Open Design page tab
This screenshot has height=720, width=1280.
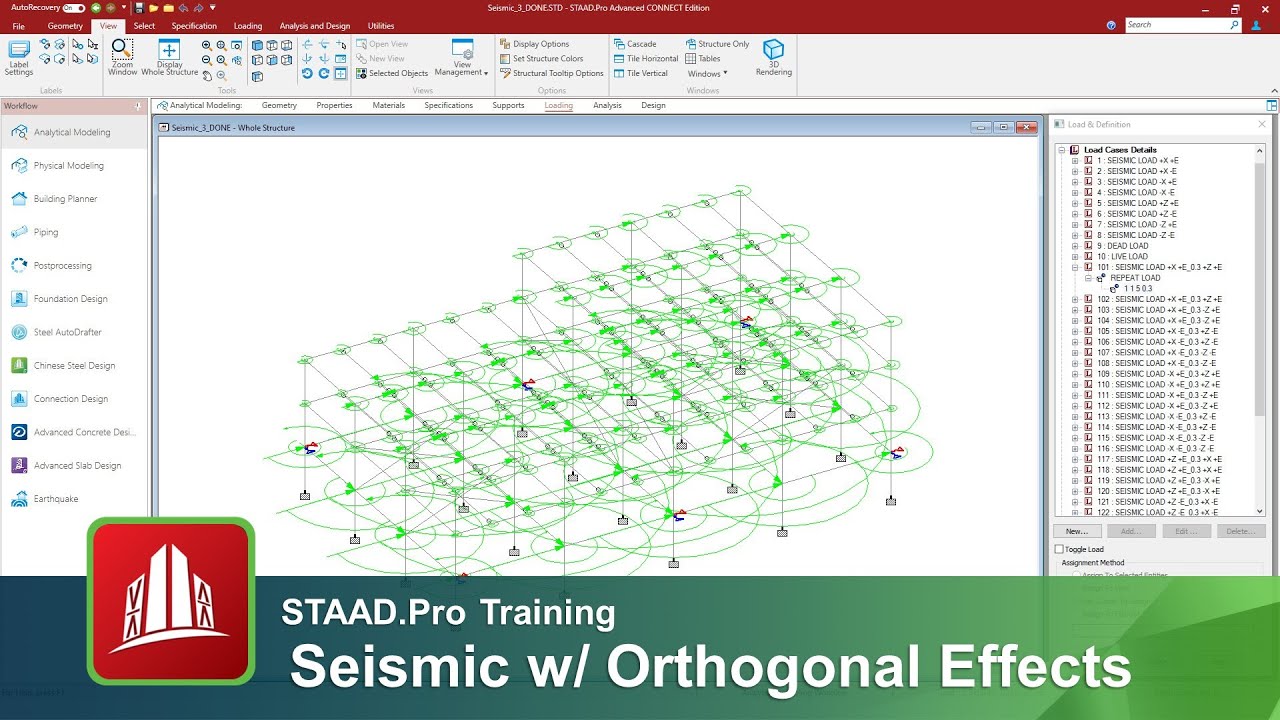(653, 105)
